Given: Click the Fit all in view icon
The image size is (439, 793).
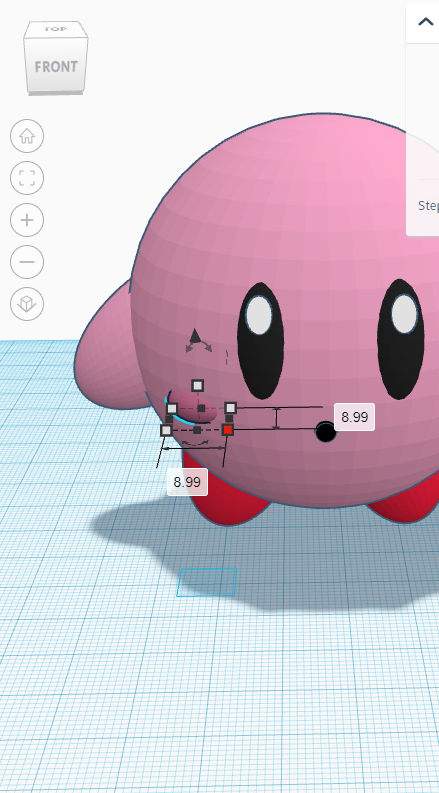Looking at the screenshot, I should click(27, 178).
